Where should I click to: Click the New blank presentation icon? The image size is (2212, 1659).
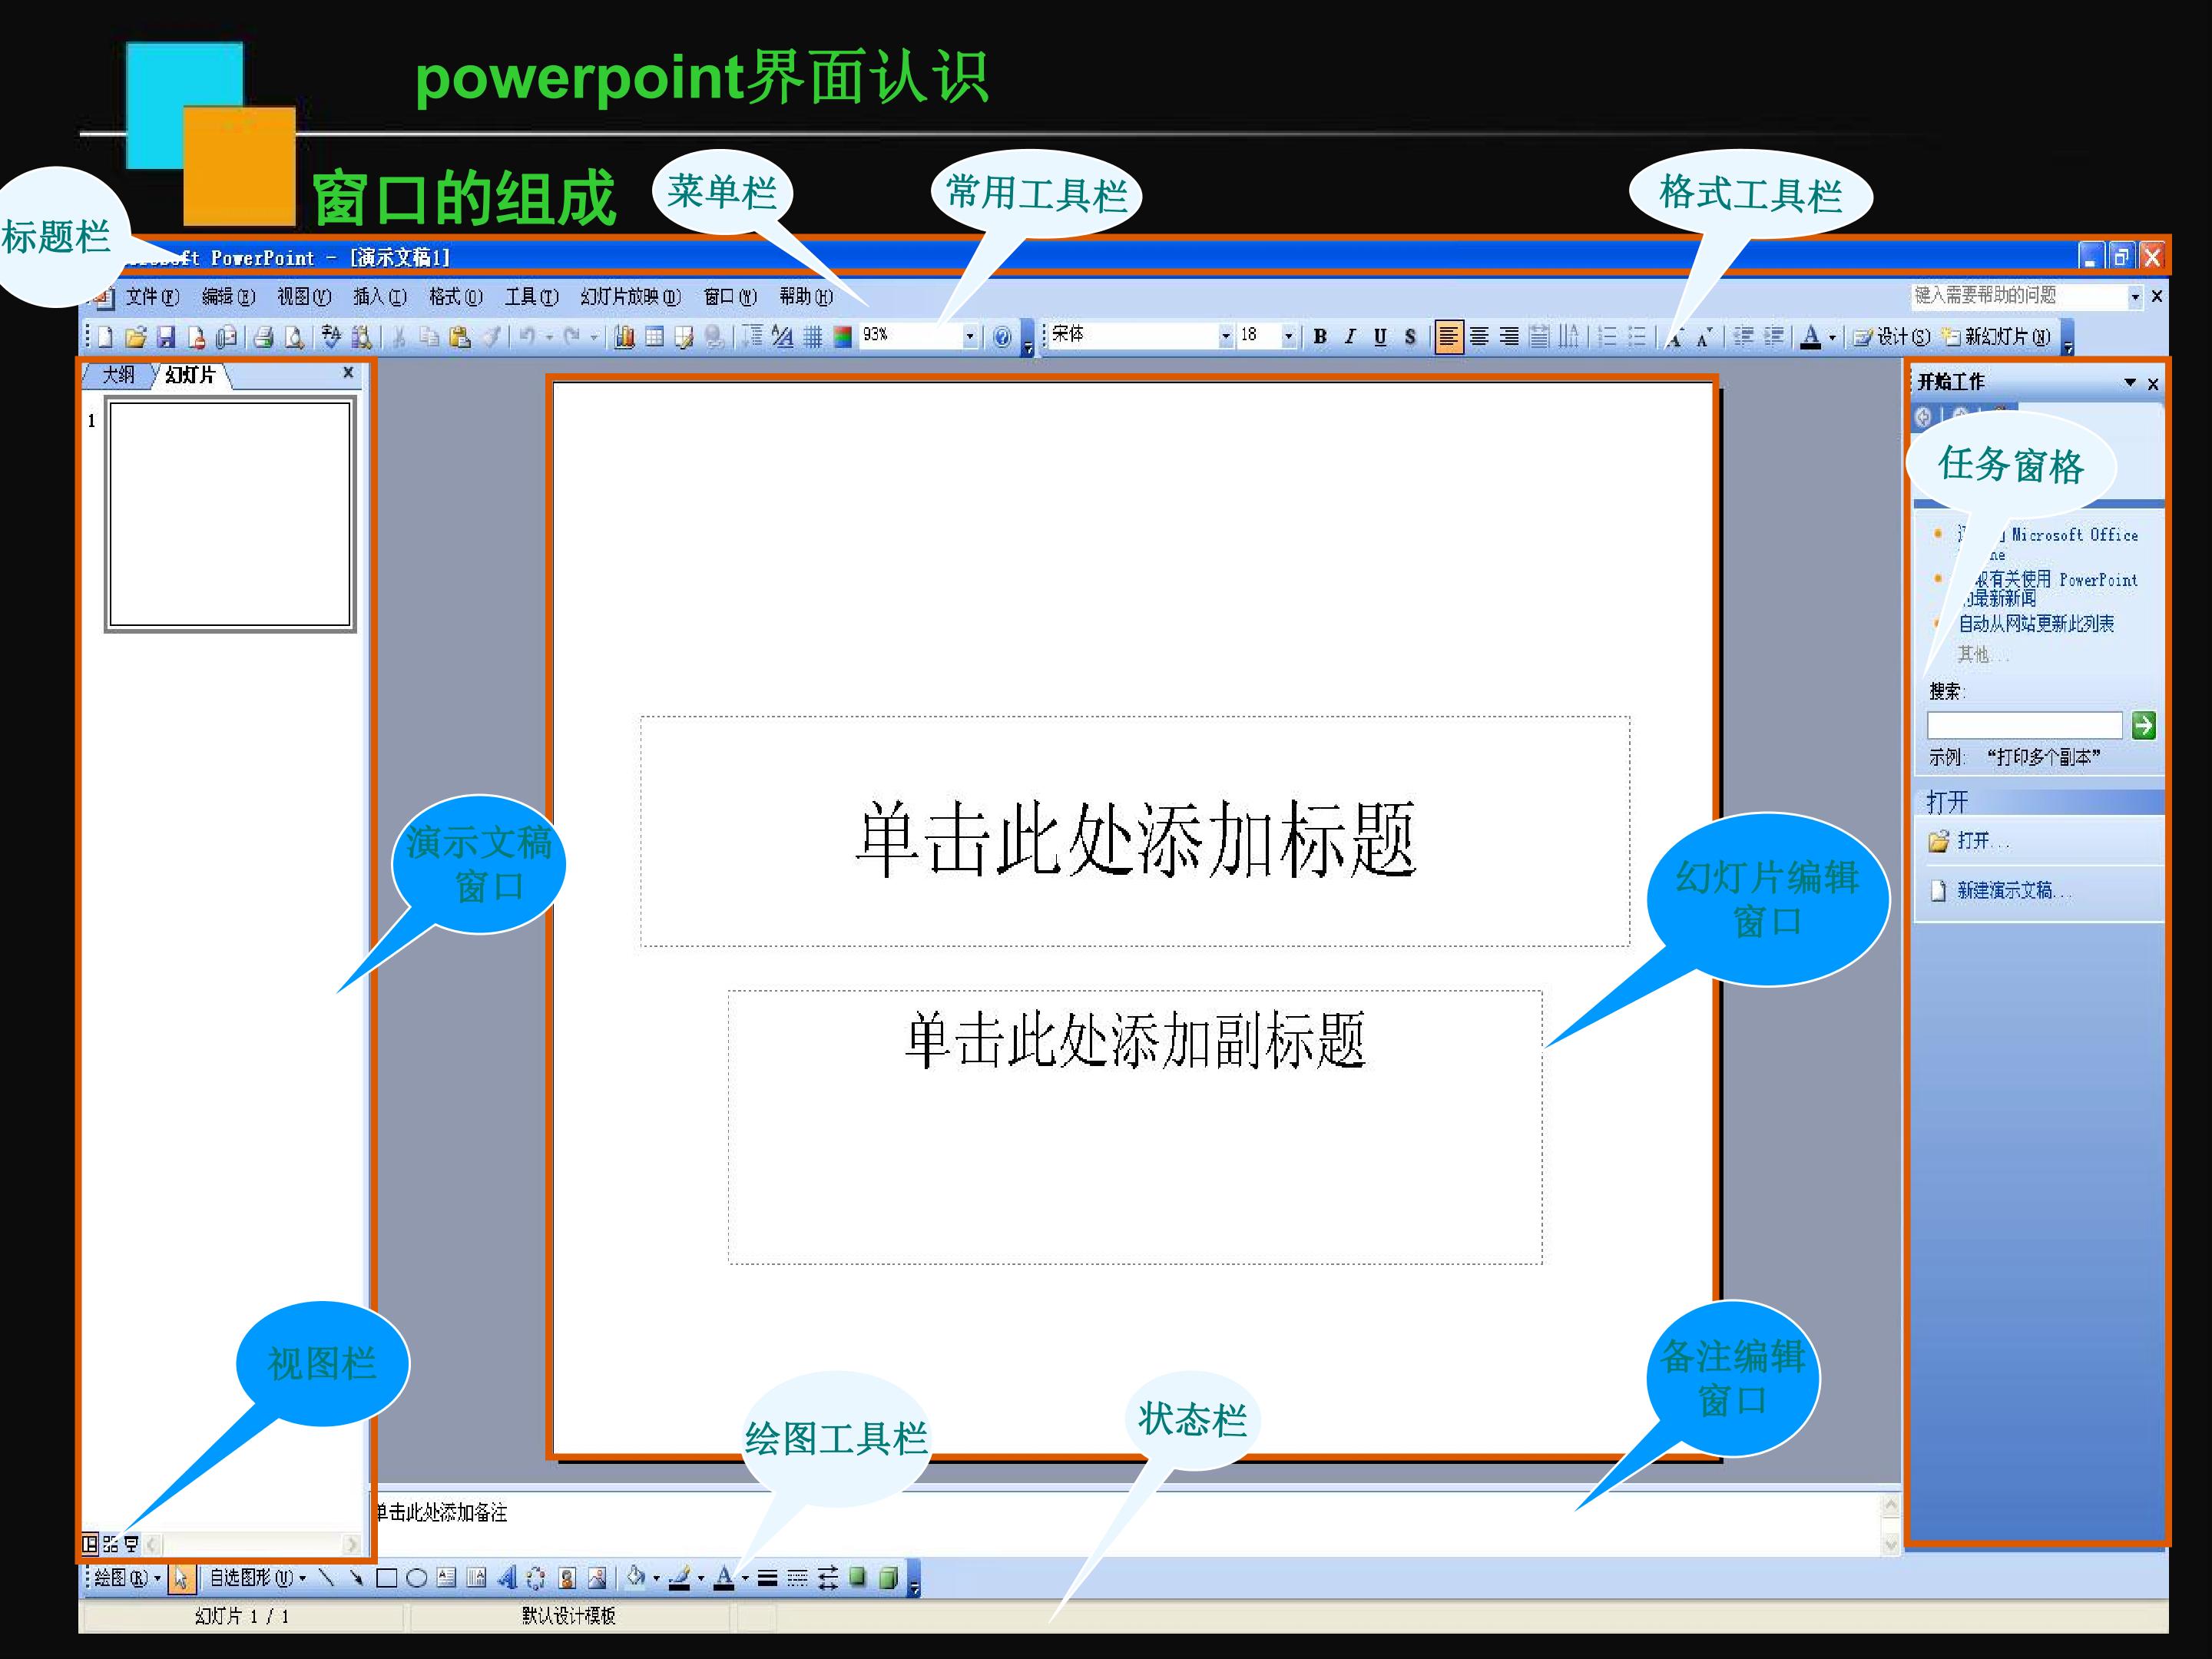[x=105, y=337]
